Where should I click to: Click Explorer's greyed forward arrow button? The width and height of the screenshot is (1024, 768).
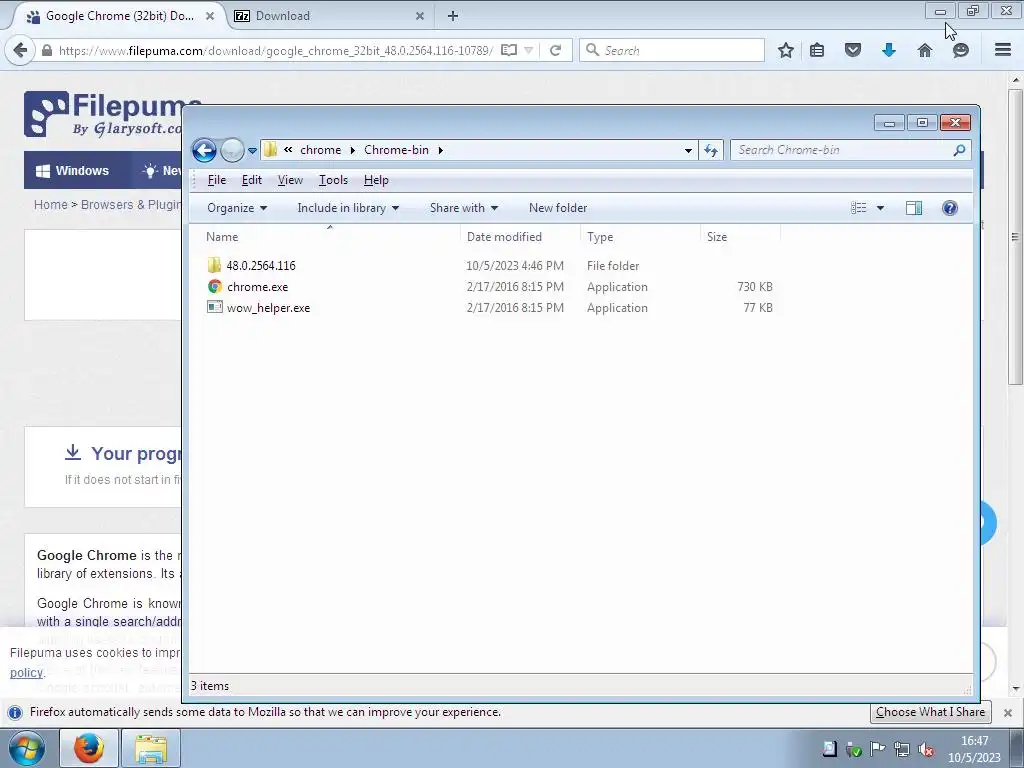(x=232, y=150)
